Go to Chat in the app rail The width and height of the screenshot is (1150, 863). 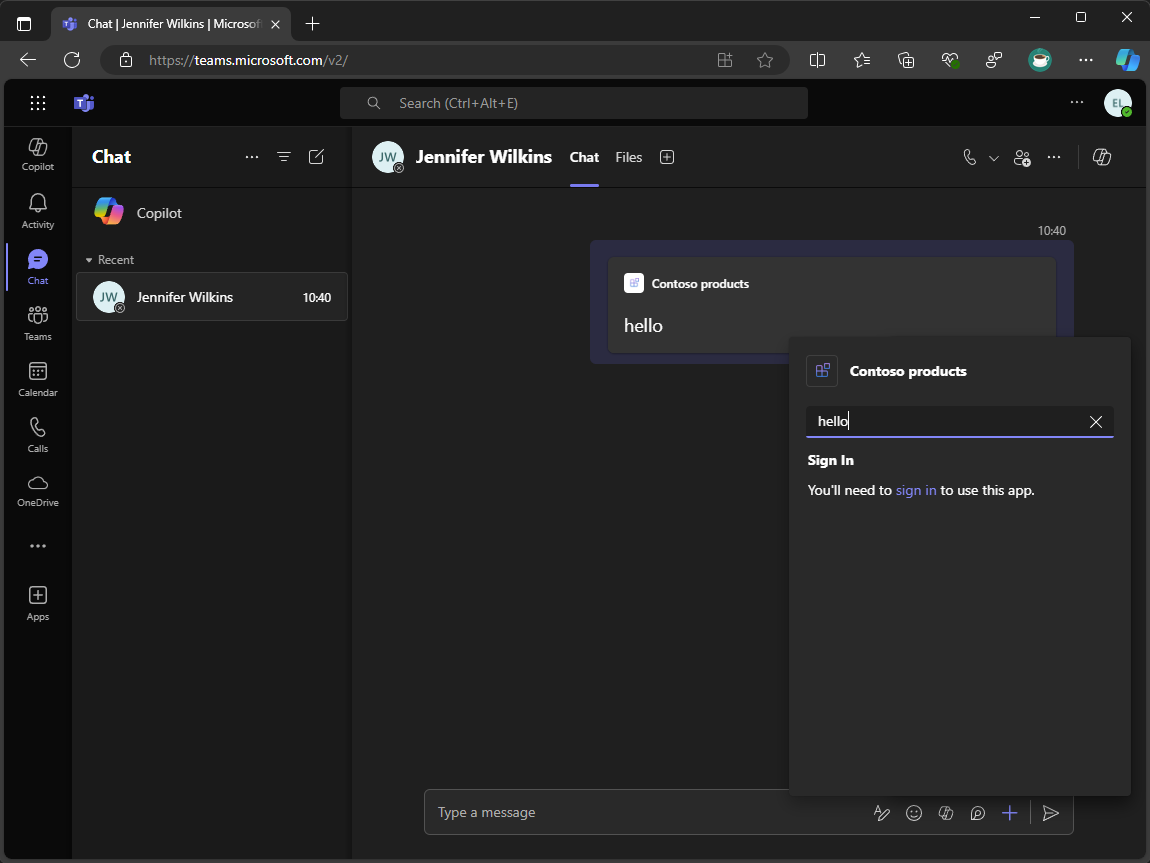(x=37, y=267)
